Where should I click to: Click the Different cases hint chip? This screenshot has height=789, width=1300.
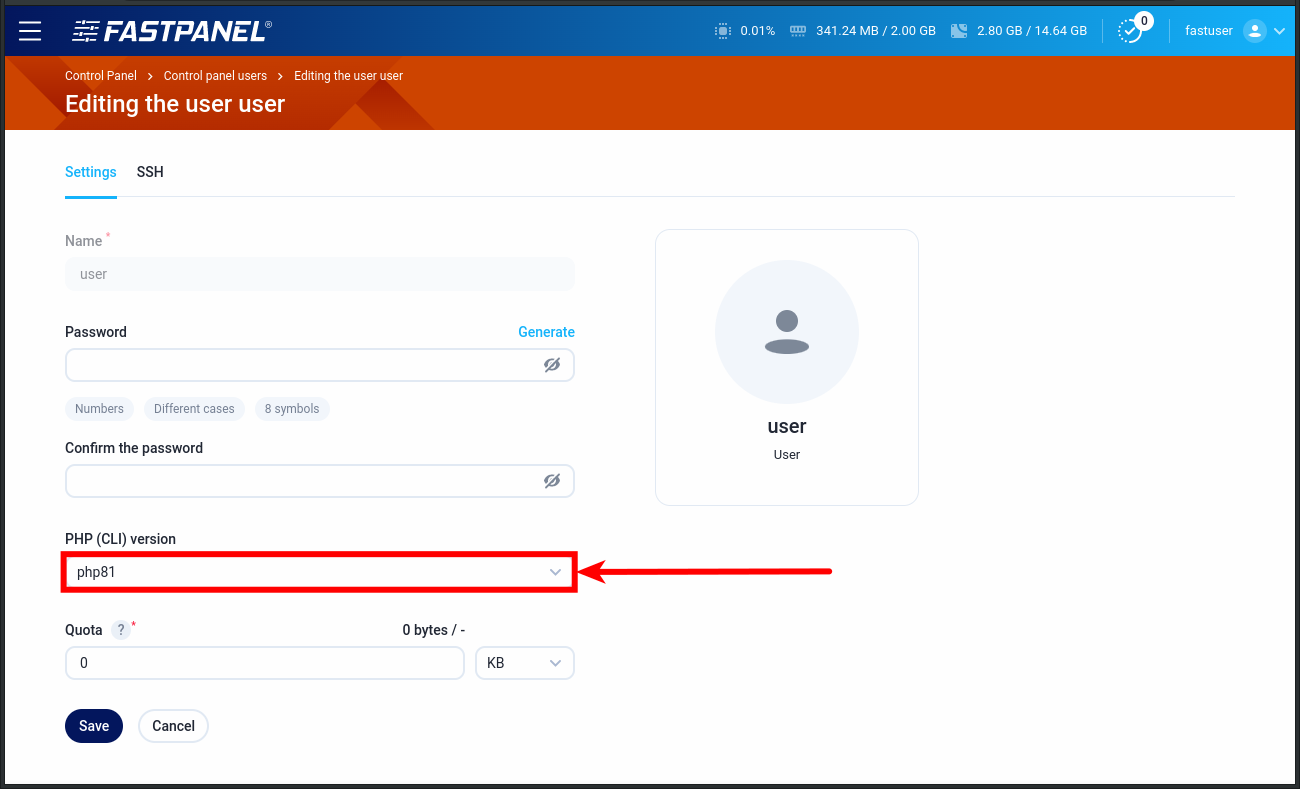tap(194, 409)
